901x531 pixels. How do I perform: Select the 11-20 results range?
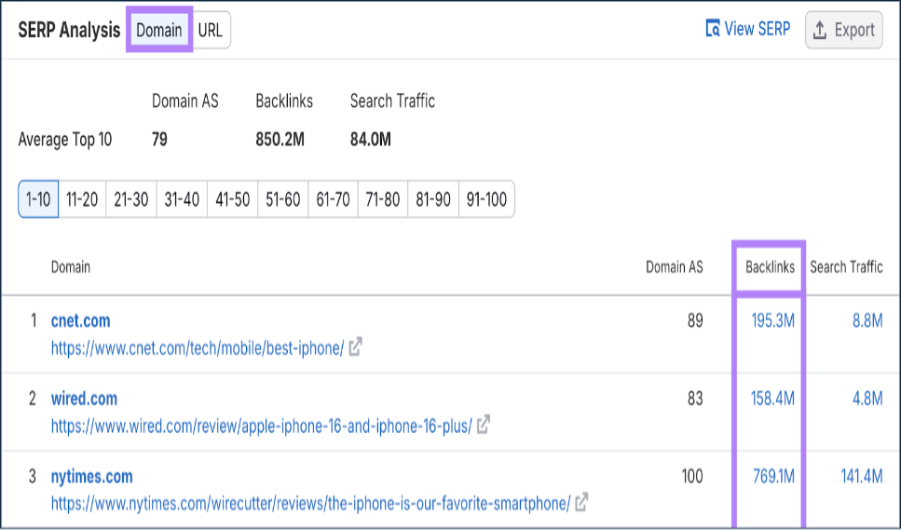tap(82, 199)
